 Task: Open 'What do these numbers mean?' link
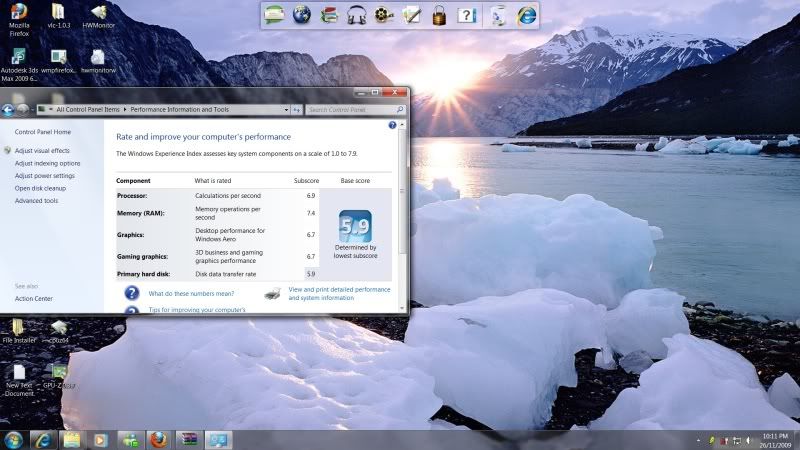191,294
